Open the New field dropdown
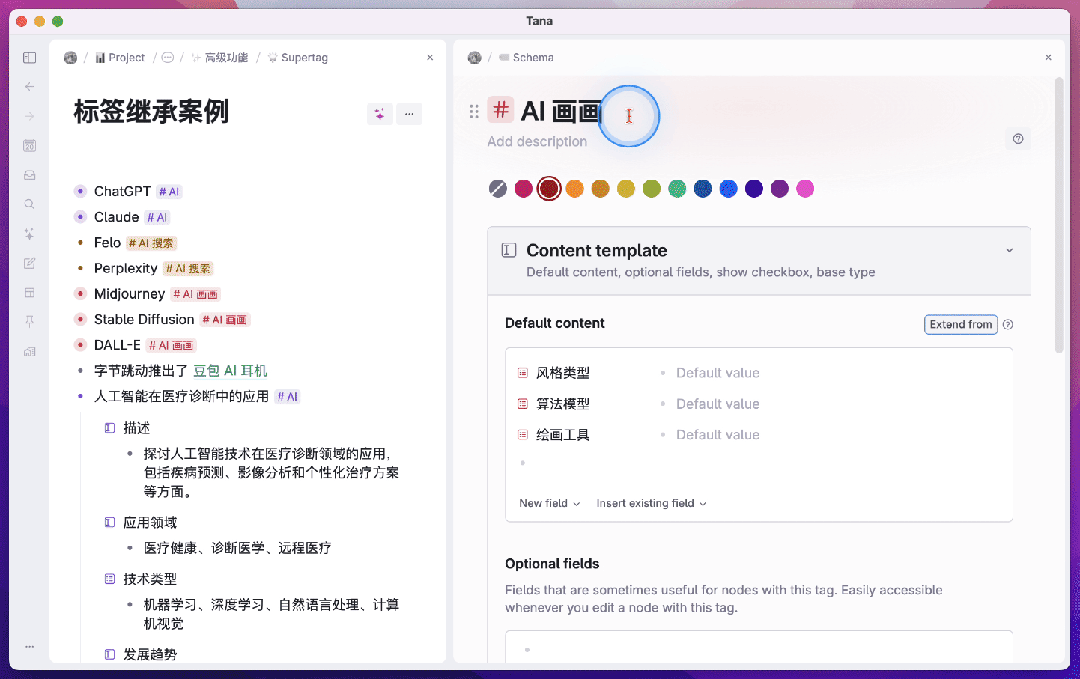The width and height of the screenshot is (1080, 679). click(550, 503)
